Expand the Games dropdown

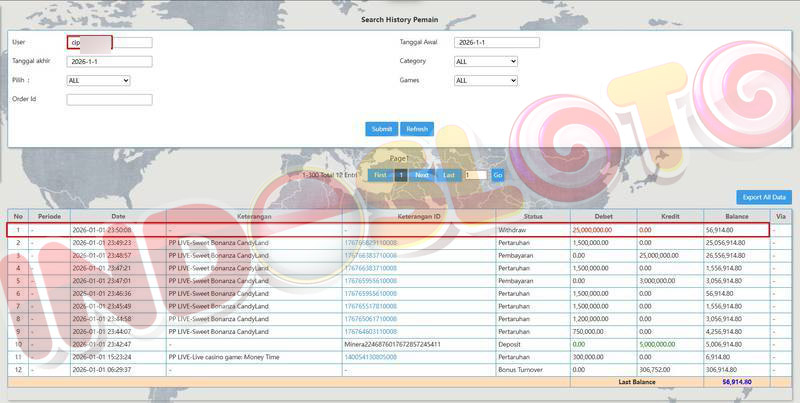[x=485, y=80]
